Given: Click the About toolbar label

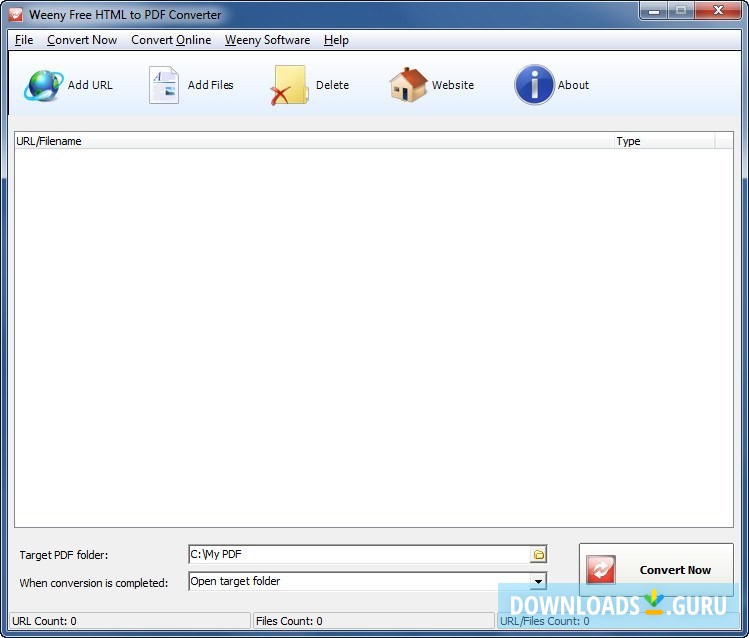Looking at the screenshot, I should tap(573, 85).
